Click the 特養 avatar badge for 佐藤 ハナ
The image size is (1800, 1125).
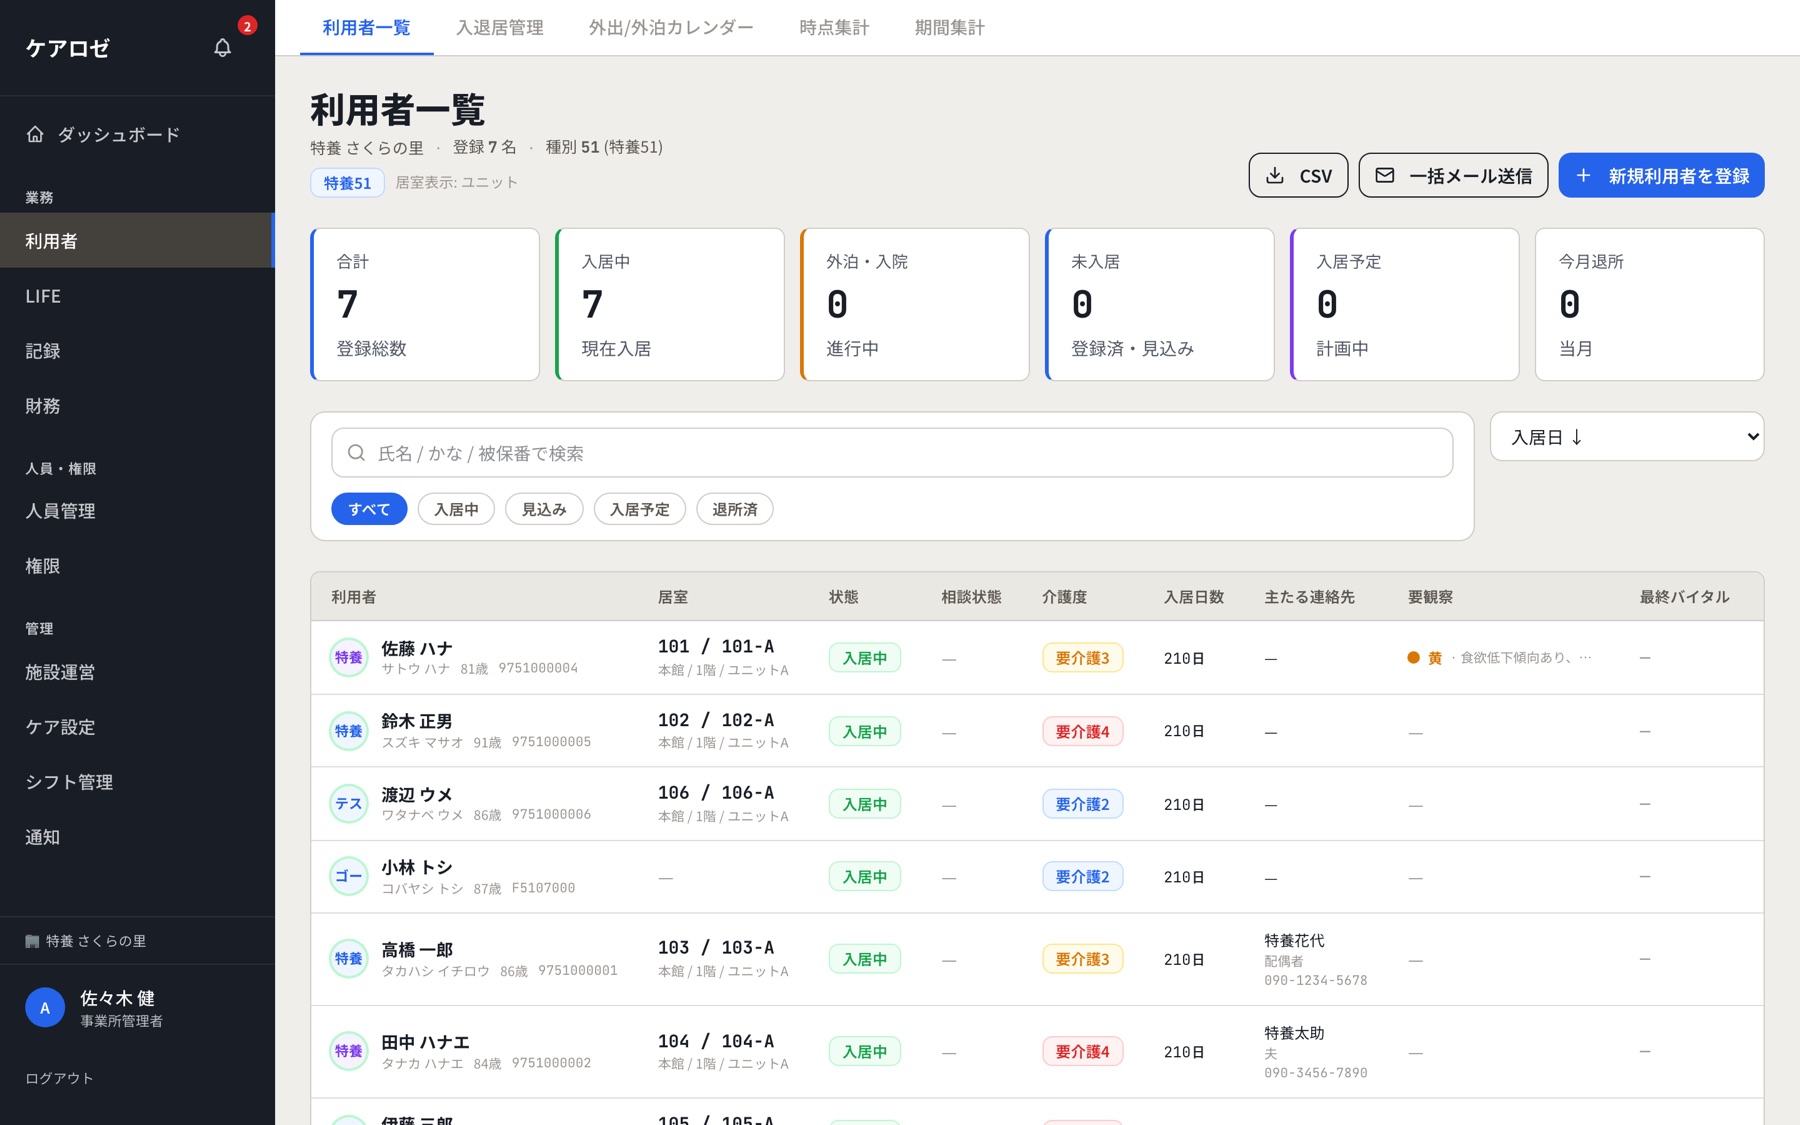click(349, 657)
